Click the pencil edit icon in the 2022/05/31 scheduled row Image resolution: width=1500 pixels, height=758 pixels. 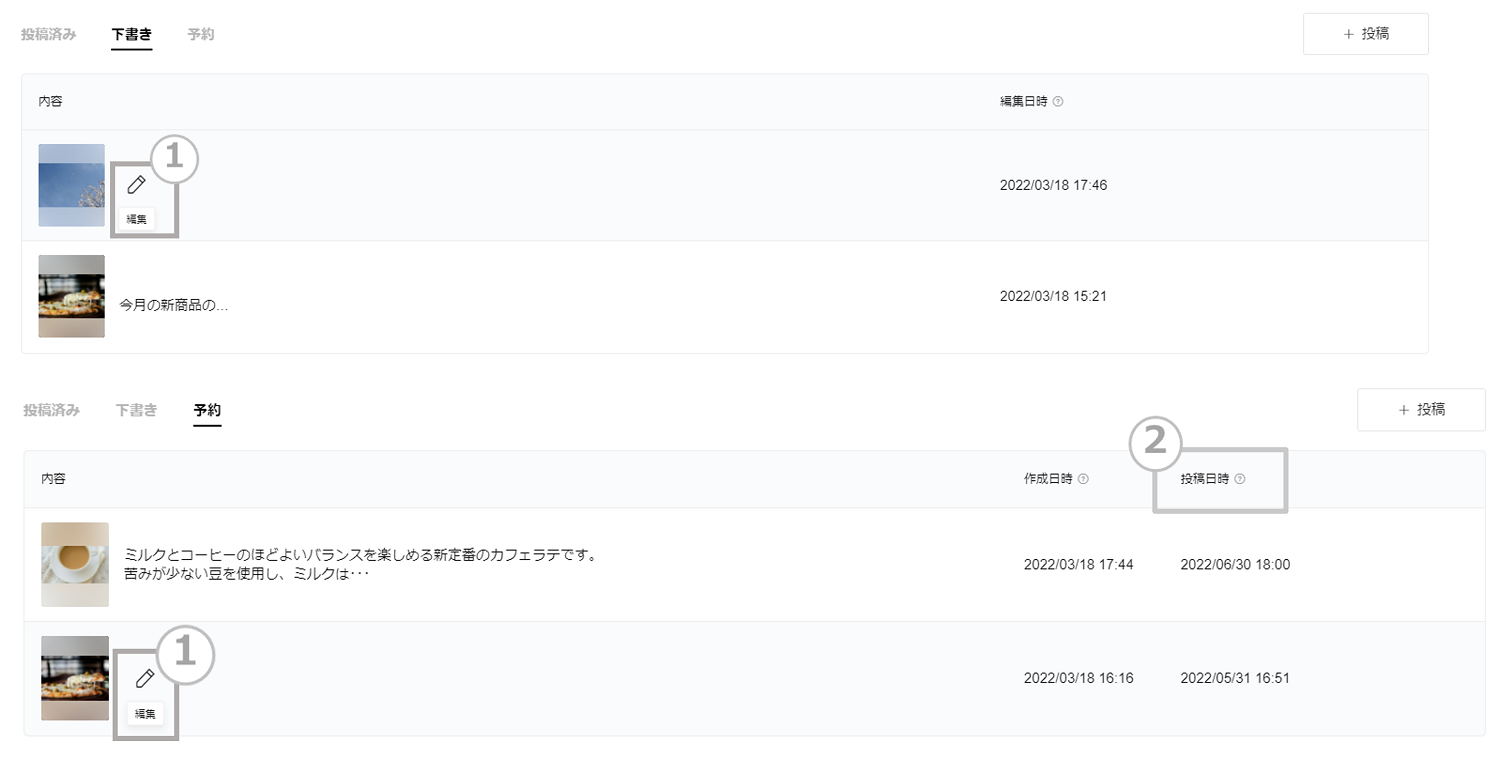point(145,679)
